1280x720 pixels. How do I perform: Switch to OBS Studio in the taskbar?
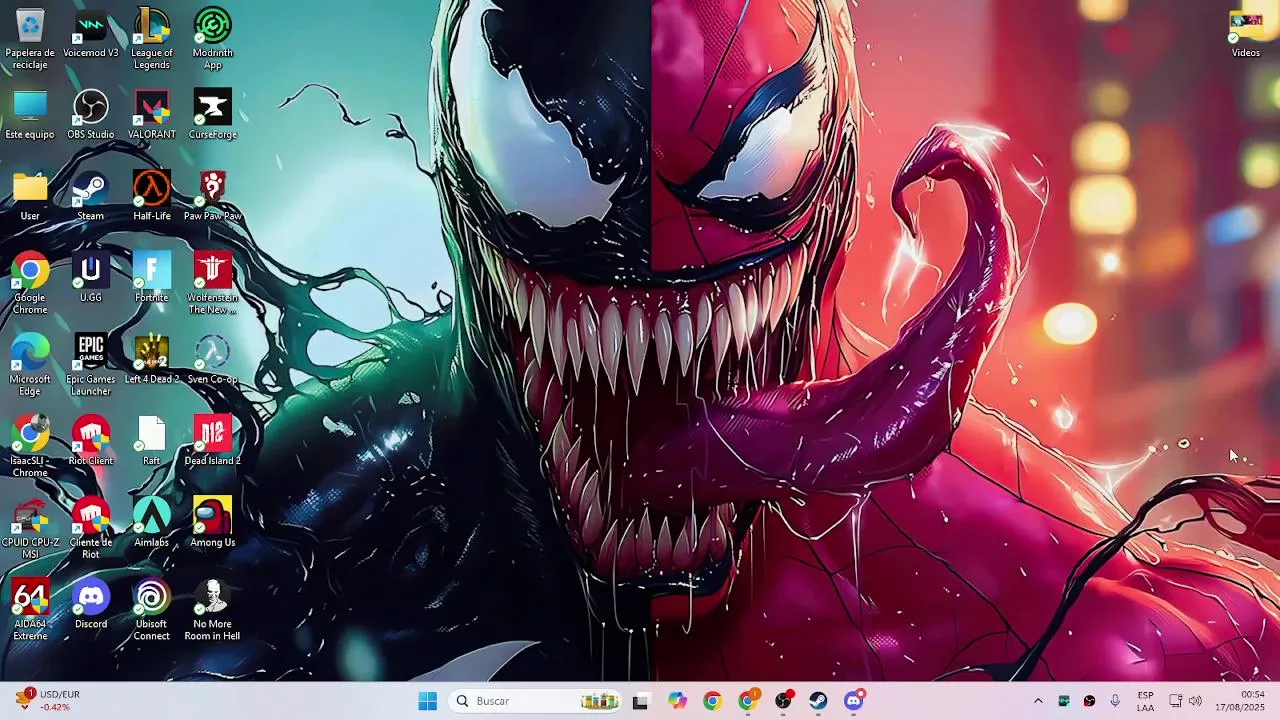tap(784, 701)
